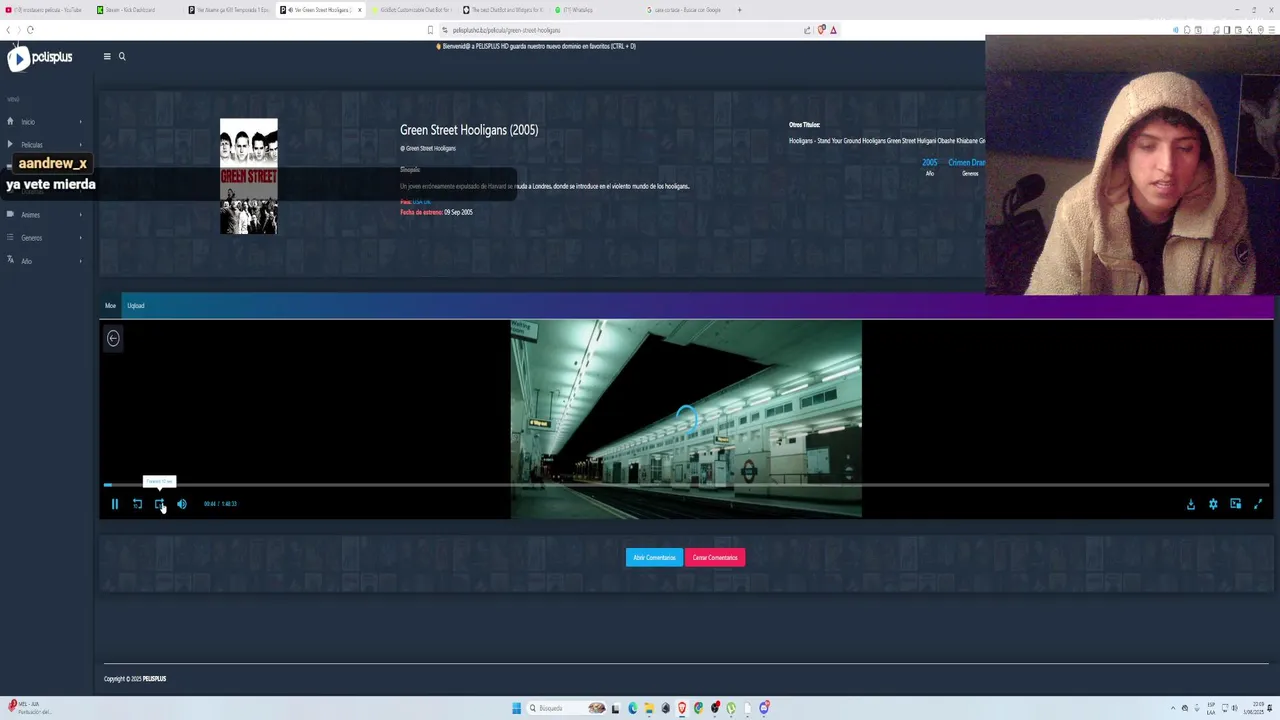Switch to the Kick Dashboard browser tab
1280x720 pixels.
click(x=135, y=10)
